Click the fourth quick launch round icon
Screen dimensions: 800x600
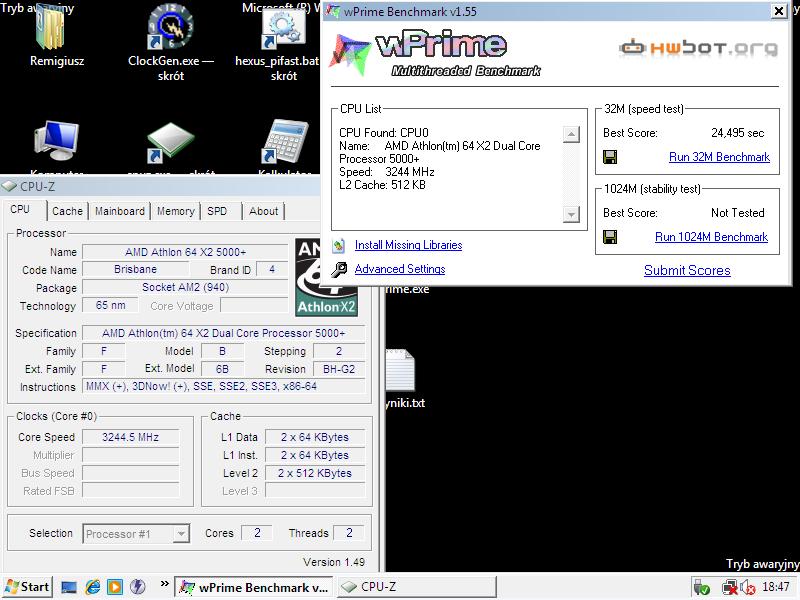[138, 587]
